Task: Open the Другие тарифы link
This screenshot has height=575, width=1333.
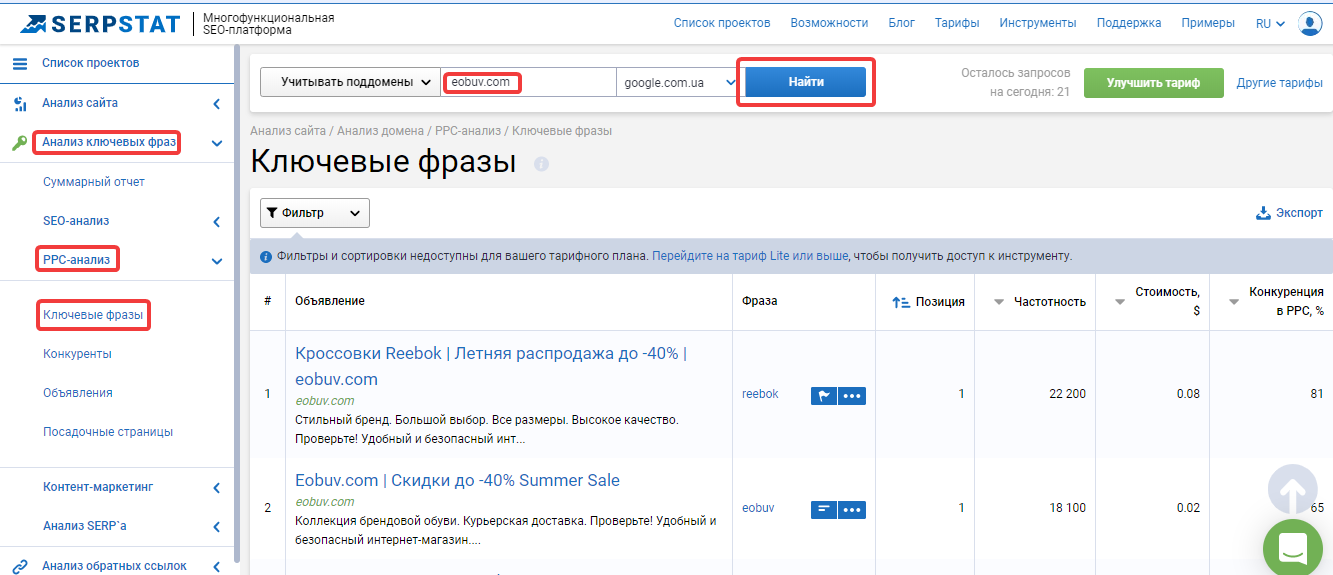Action: (1280, 83)
